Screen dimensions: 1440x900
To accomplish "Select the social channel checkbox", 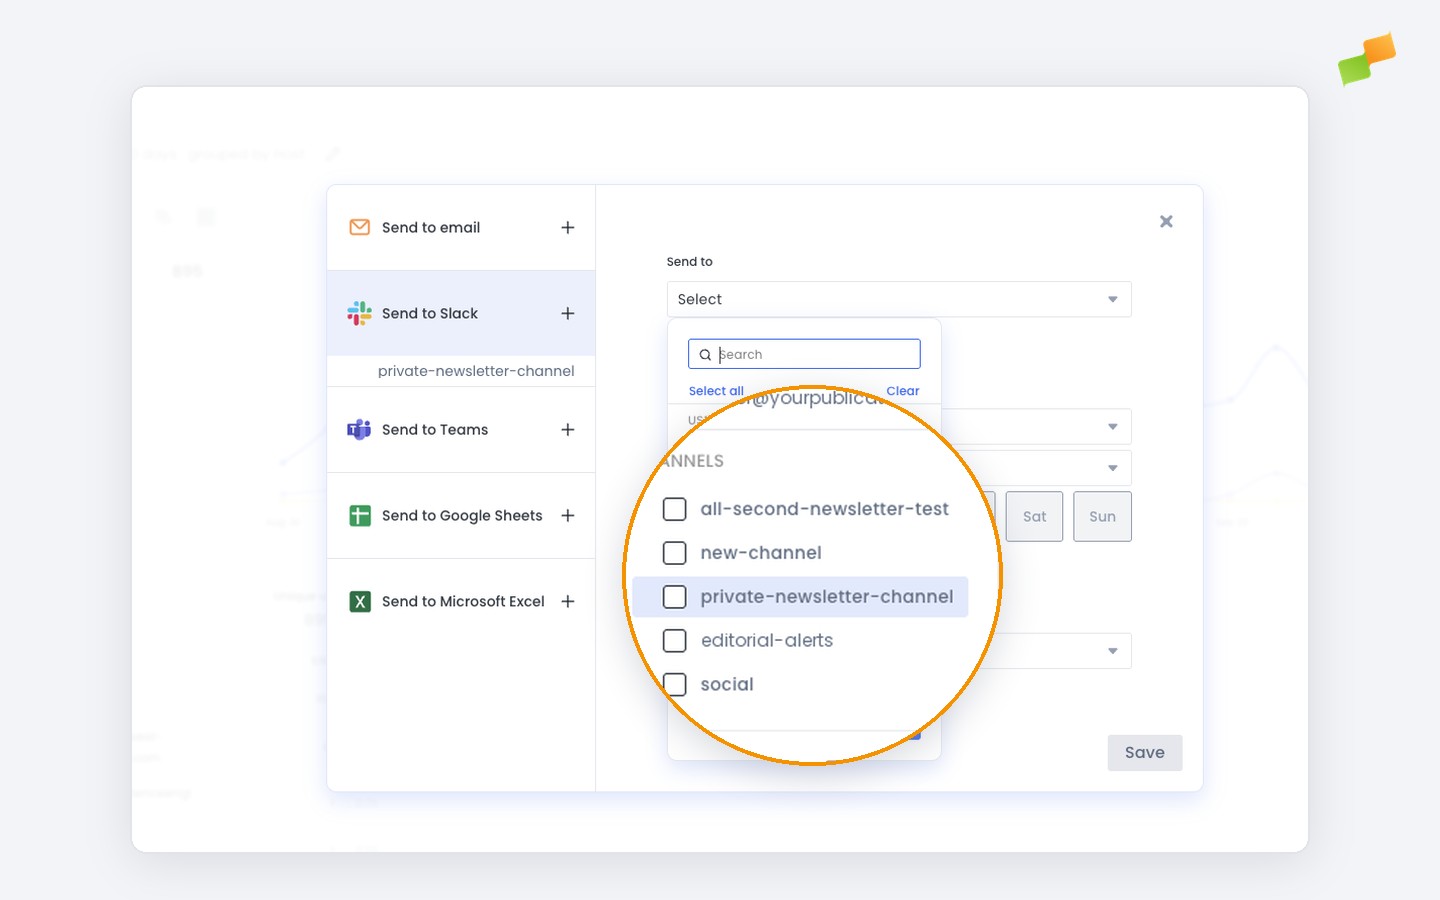I will [675, 685].
